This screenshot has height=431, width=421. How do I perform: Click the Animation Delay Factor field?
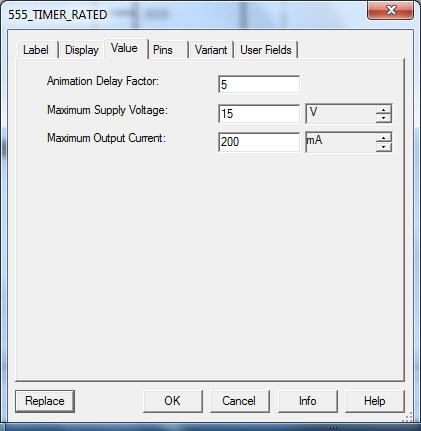point(259,85)
